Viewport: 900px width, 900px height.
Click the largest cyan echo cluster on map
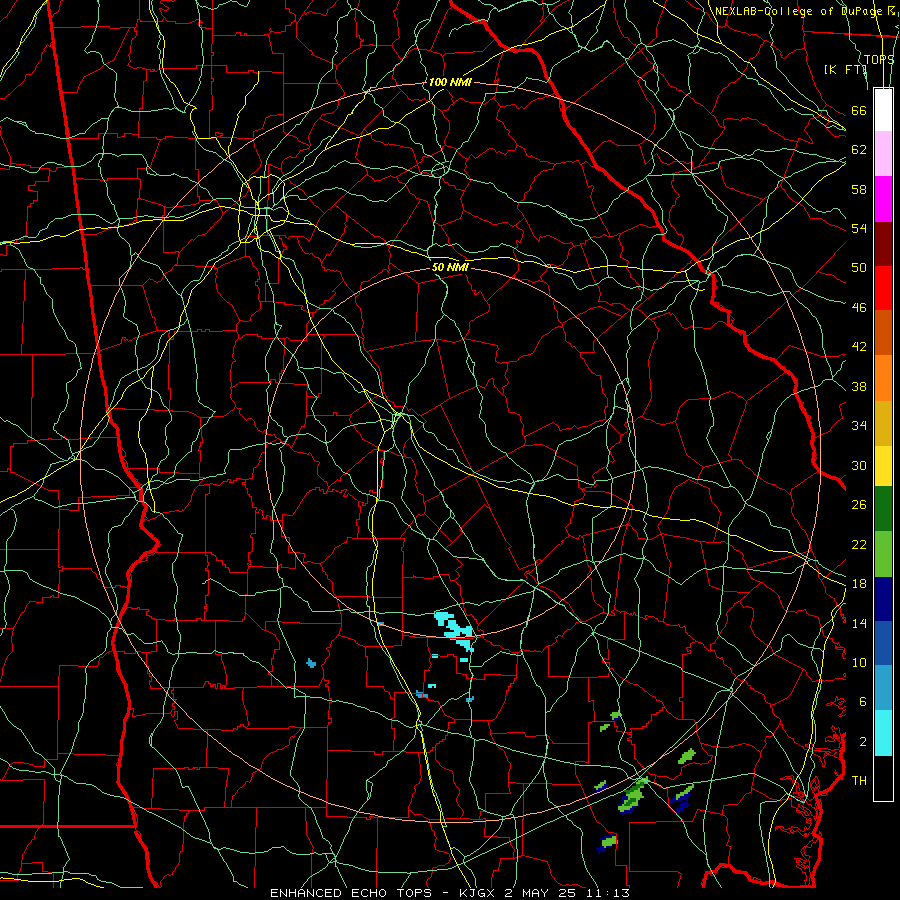(x=455, y=630)
